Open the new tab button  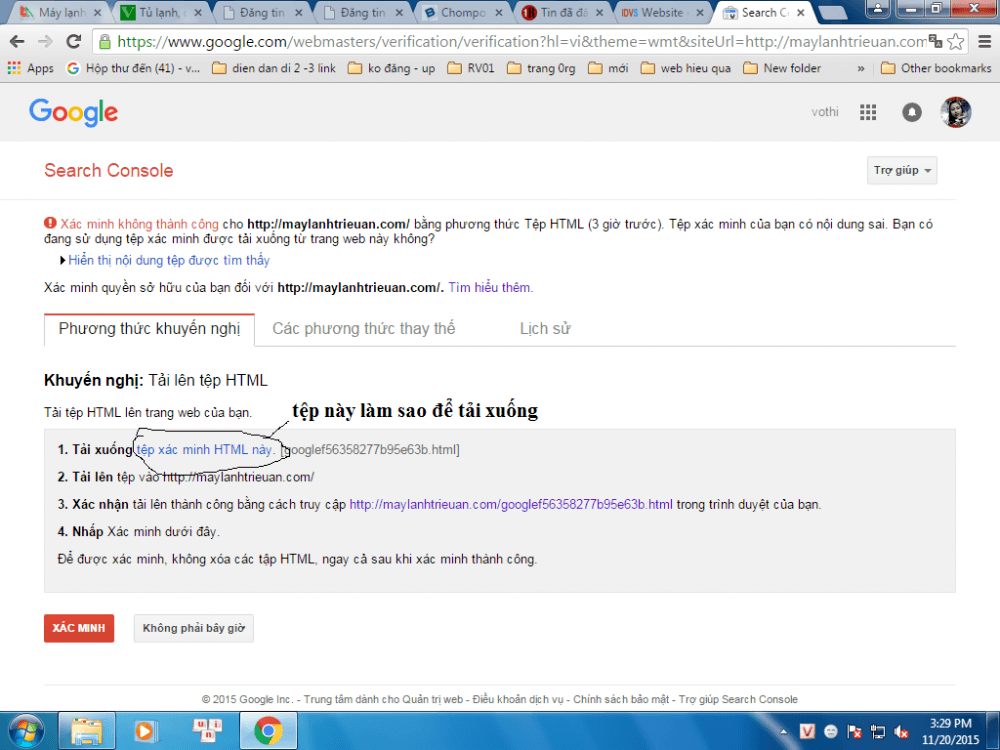tap(832, 13)
